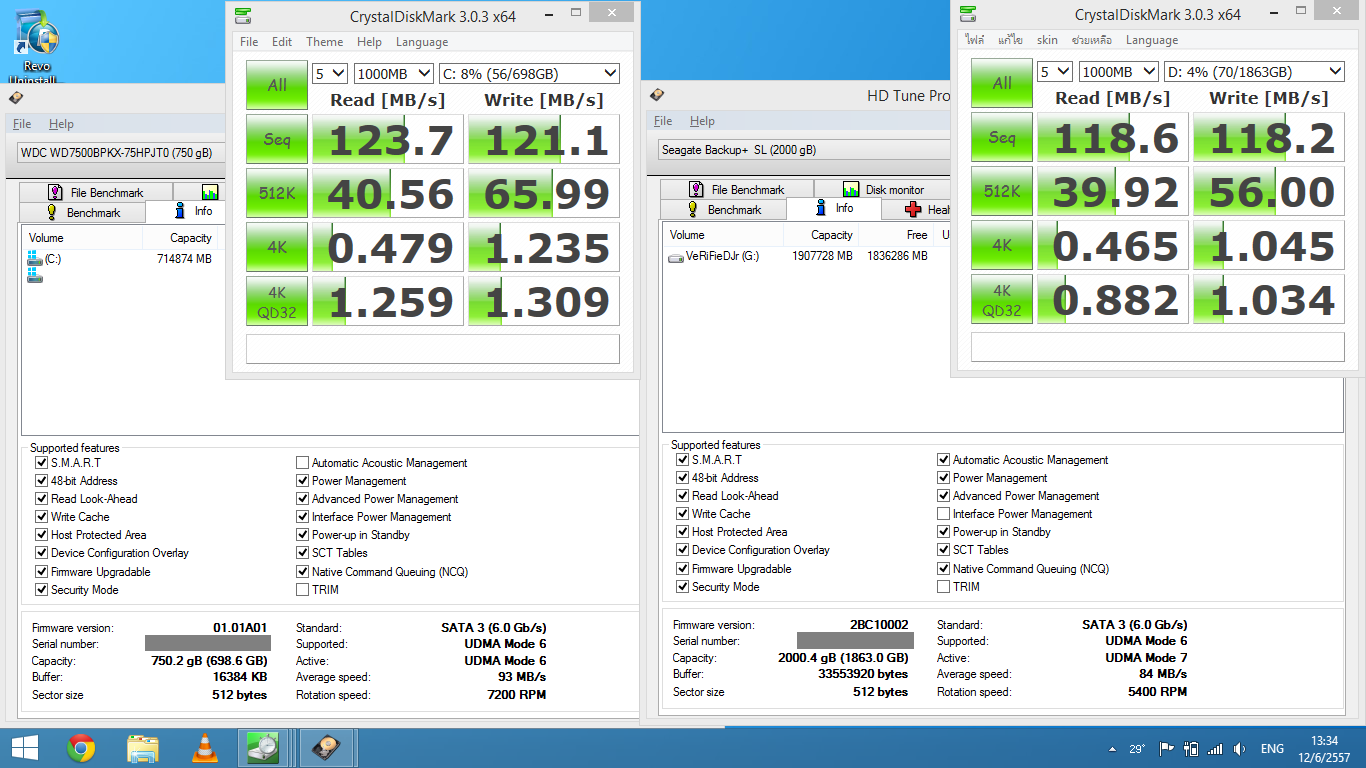Viewport: 1366px width, 768px height.
Task: Toggle S.M.A.R.T checkbox in the WDC window
Action: click(41, 463)
